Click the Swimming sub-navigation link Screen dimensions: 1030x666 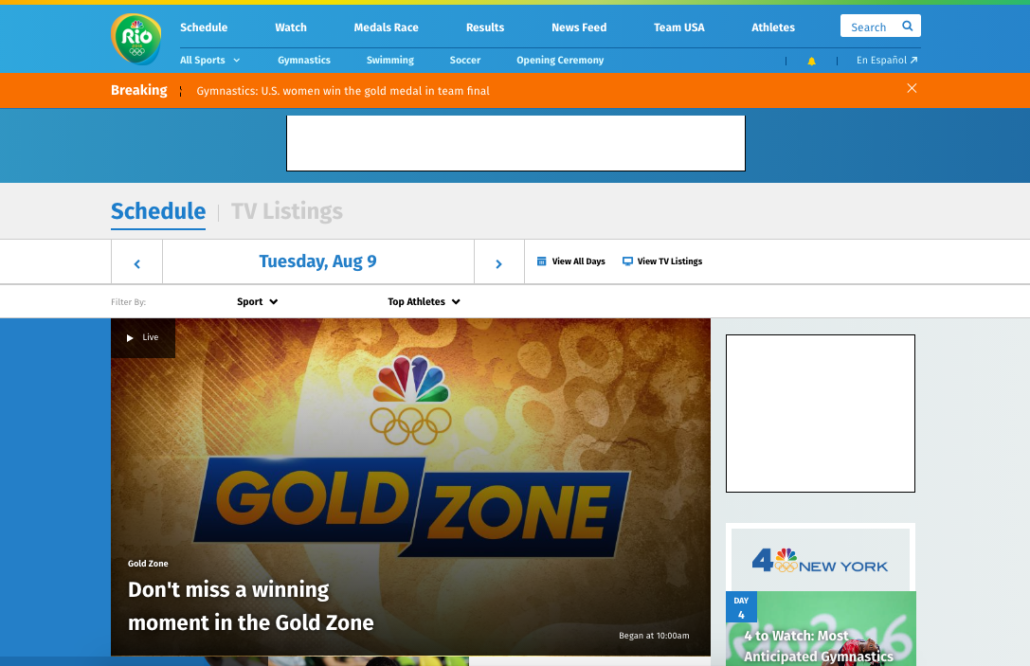[x=390, y=60]
